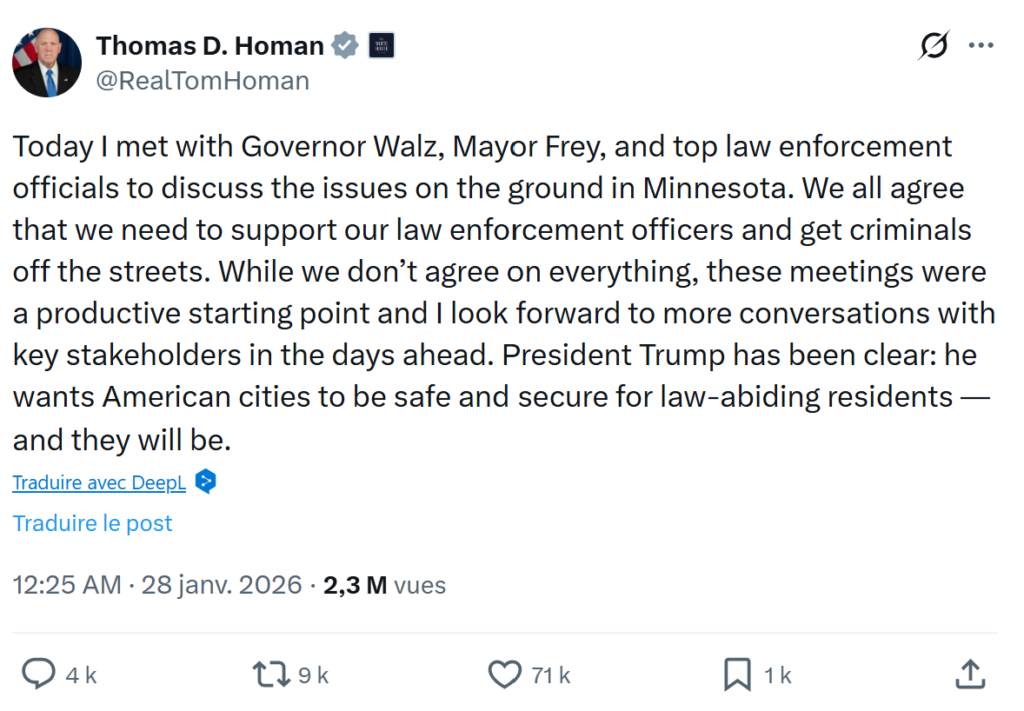The image size is (1024, 711).
Task: Click the affiliation badge beside the verified checkmark
Action: 382,45
